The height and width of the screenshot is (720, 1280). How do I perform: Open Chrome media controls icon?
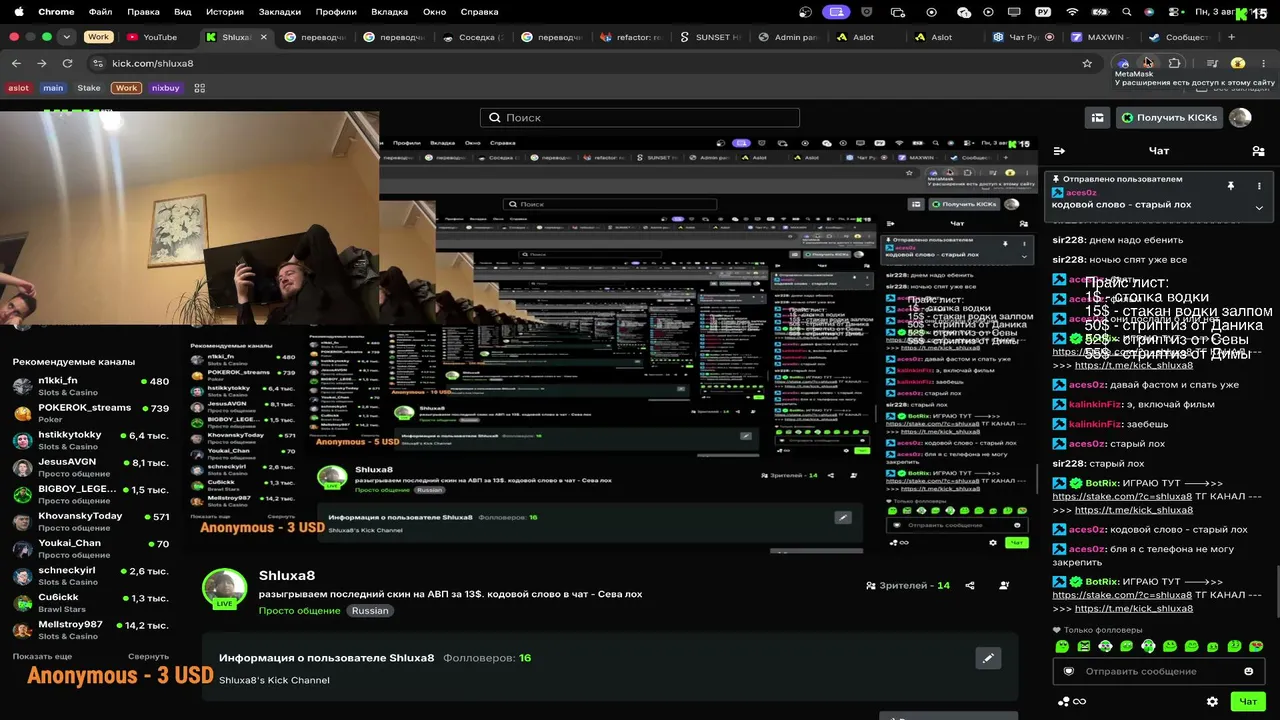1212,63
